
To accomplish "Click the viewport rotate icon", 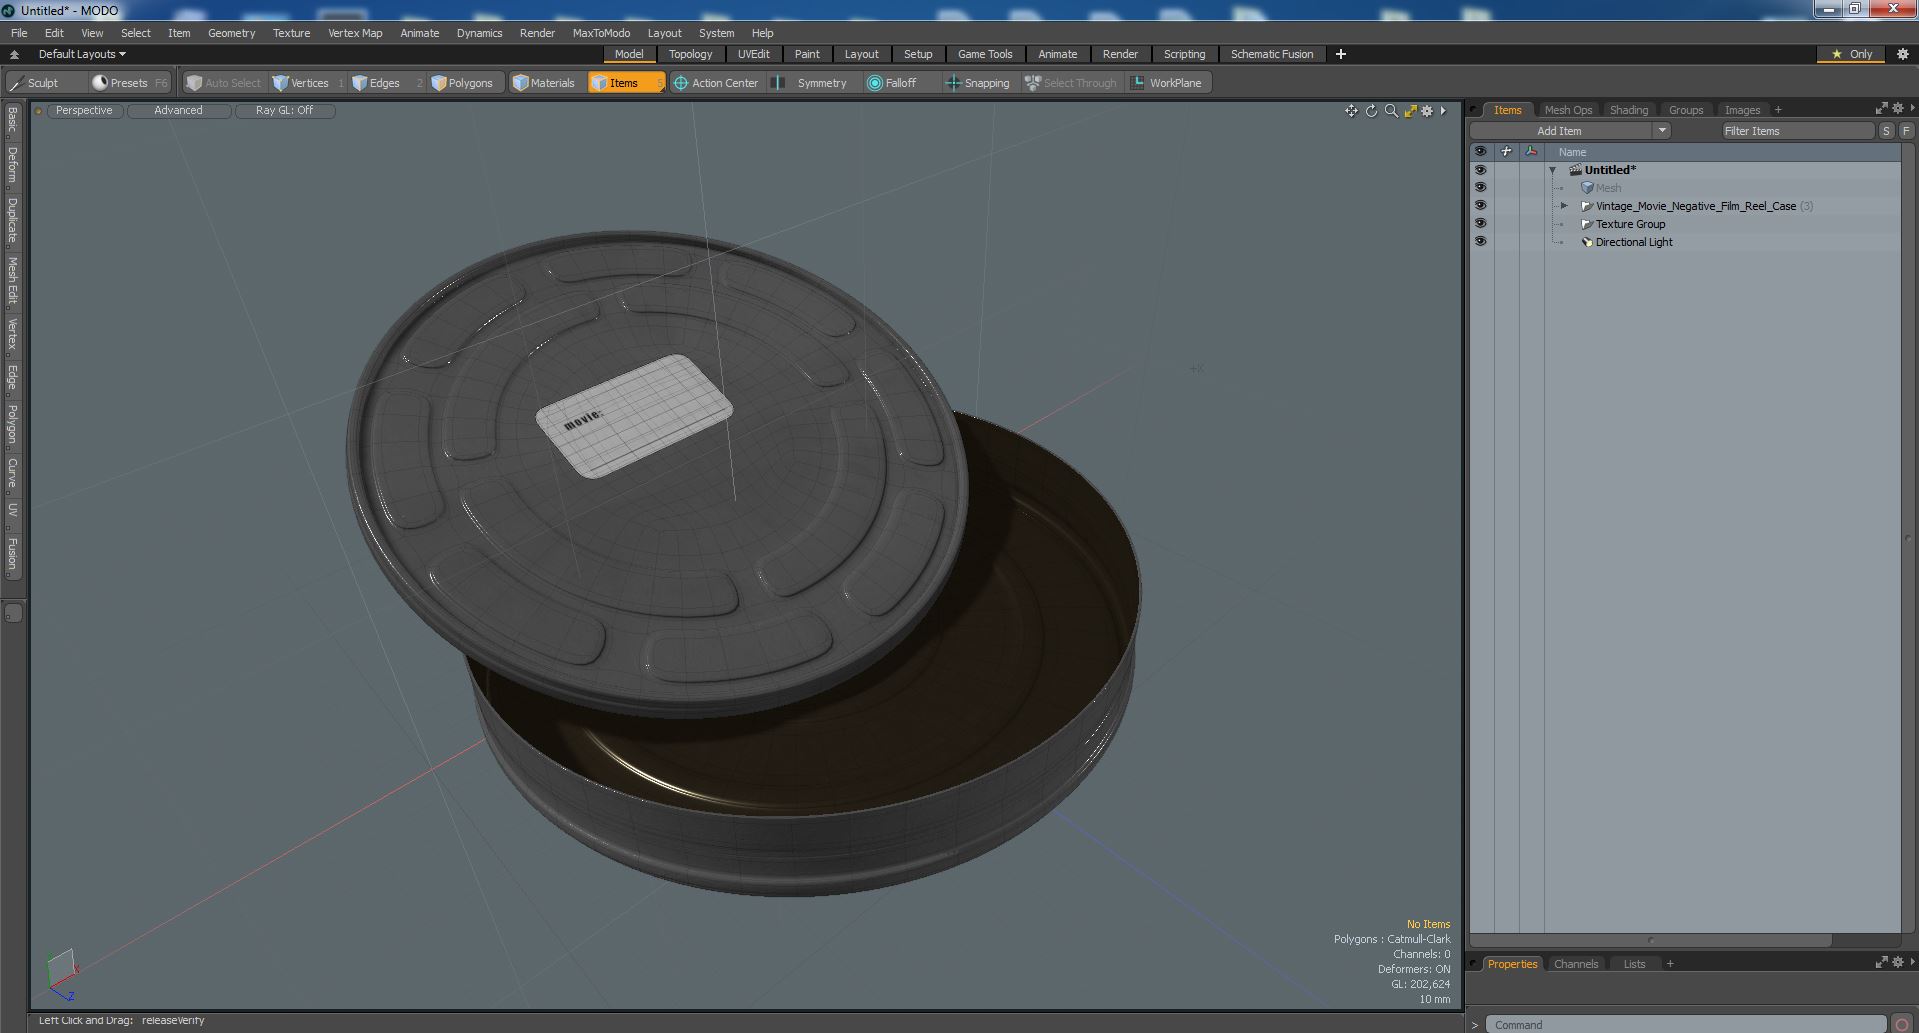I will pos(1371,111).
